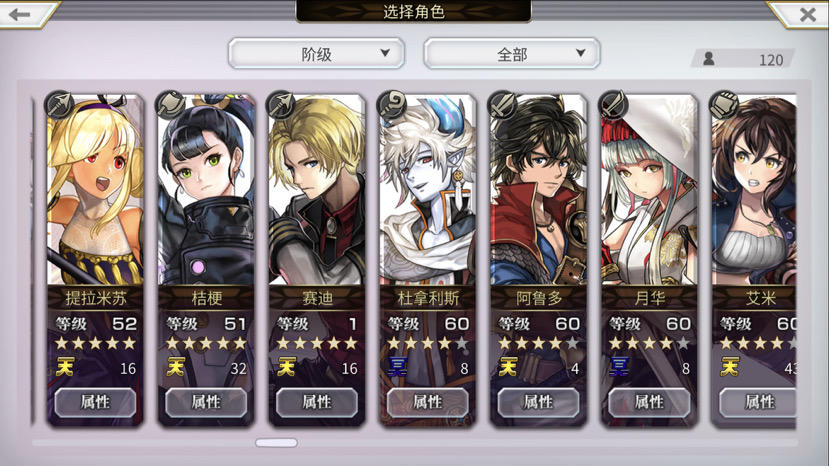The height and width of the screenshot is (466, 829).
Task: Open 属性 for 提拉米苏
Action: coord(95,402)
